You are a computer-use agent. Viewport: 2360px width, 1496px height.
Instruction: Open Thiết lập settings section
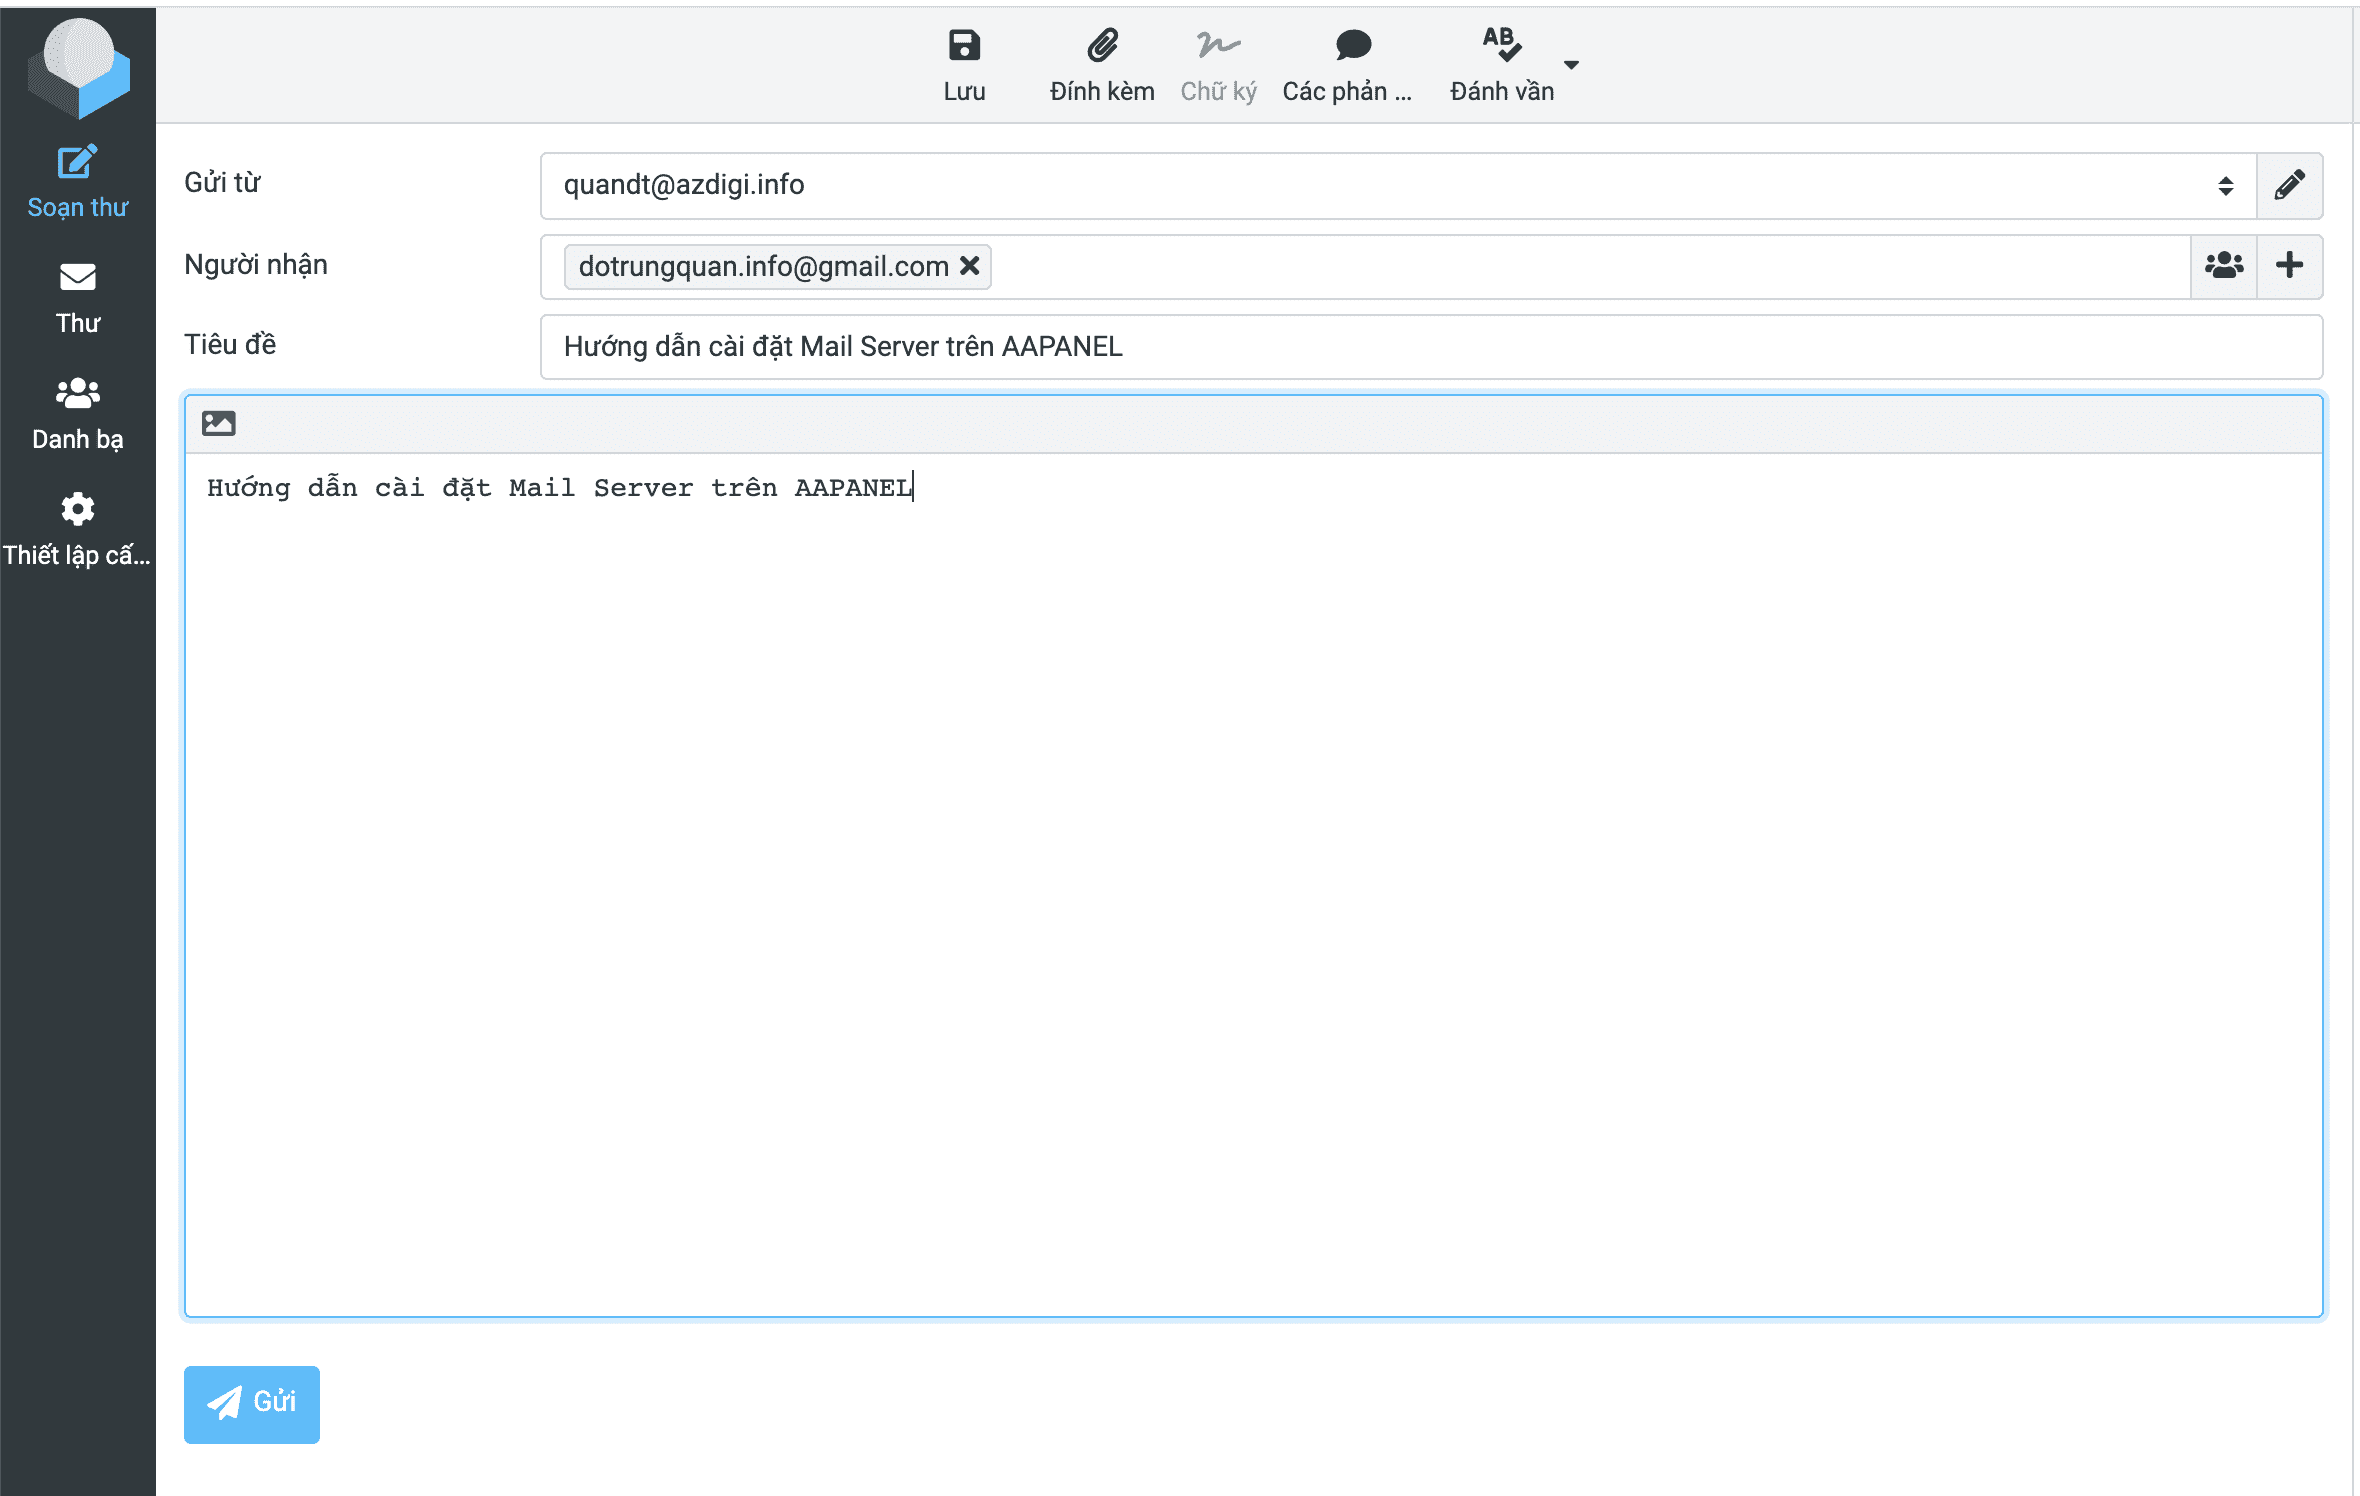(x=78, y=529)
